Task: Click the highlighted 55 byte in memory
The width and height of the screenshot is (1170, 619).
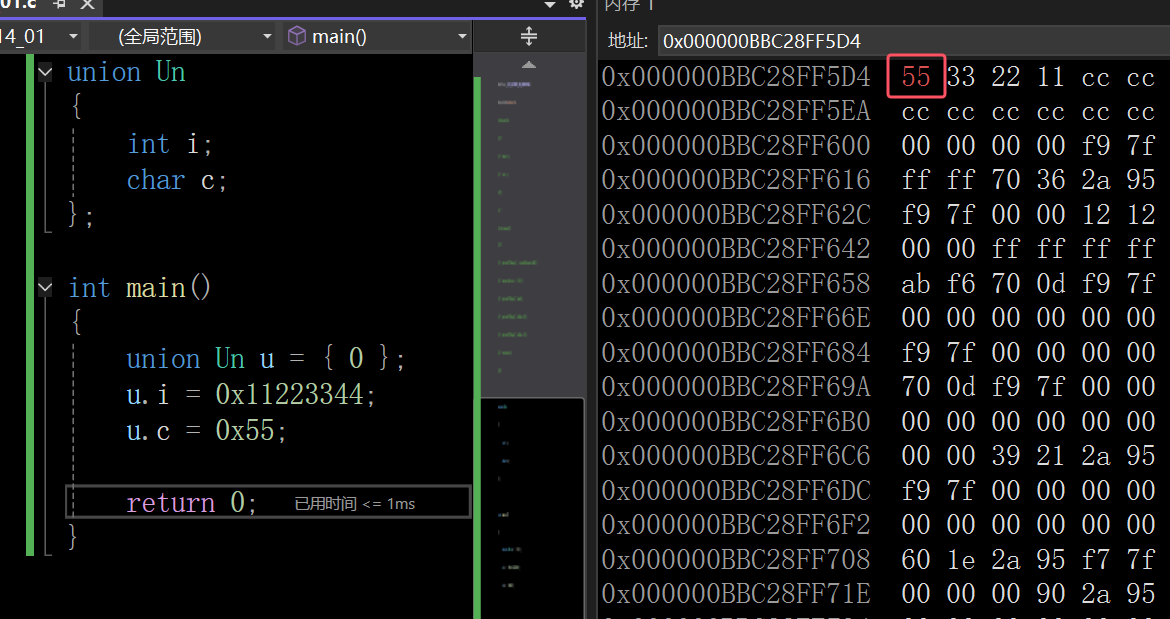Action: click(916, 76)
